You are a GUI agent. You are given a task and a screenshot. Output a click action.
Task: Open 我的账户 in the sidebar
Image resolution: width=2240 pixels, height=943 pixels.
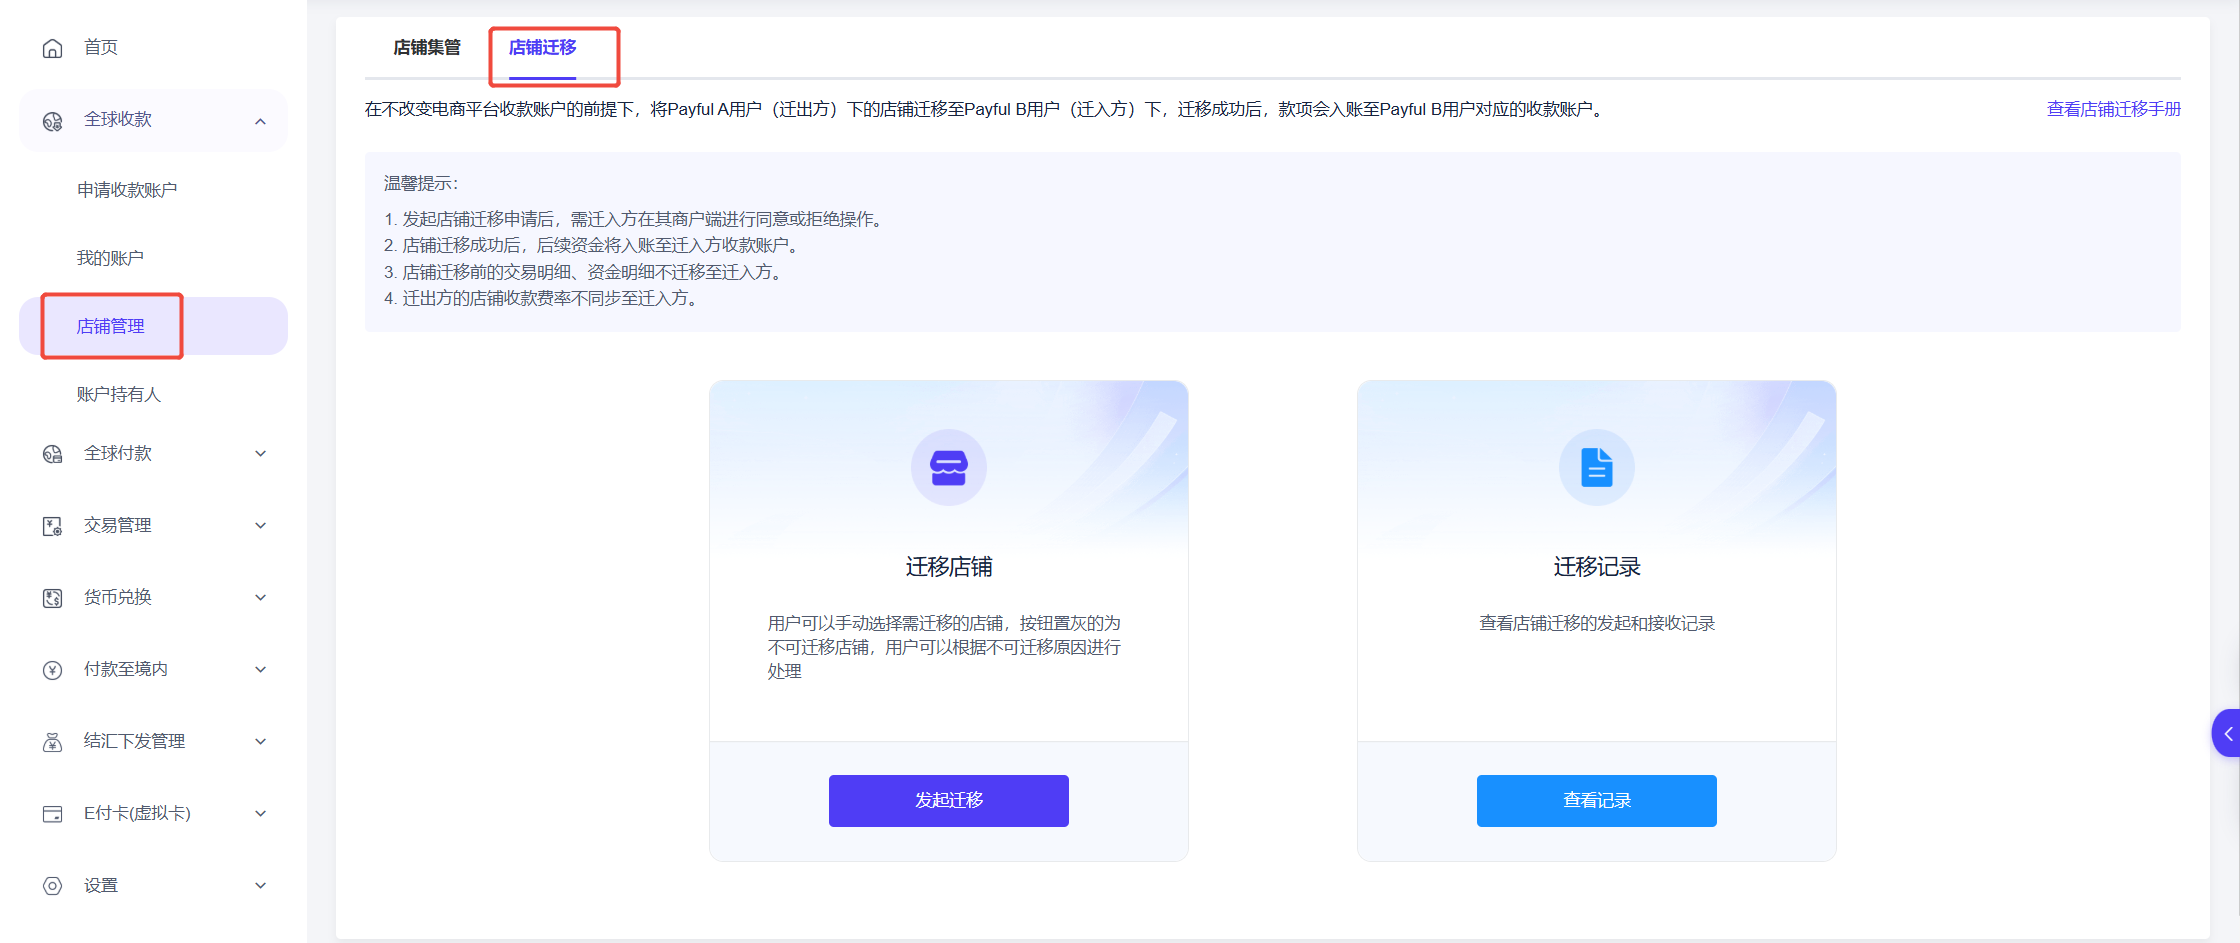pos(110,258)
